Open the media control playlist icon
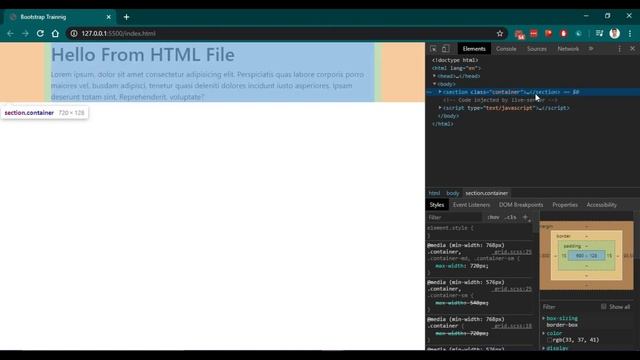The width and height of the screenshot is (640, 360). pyautogui.click(x=599, y=33)
